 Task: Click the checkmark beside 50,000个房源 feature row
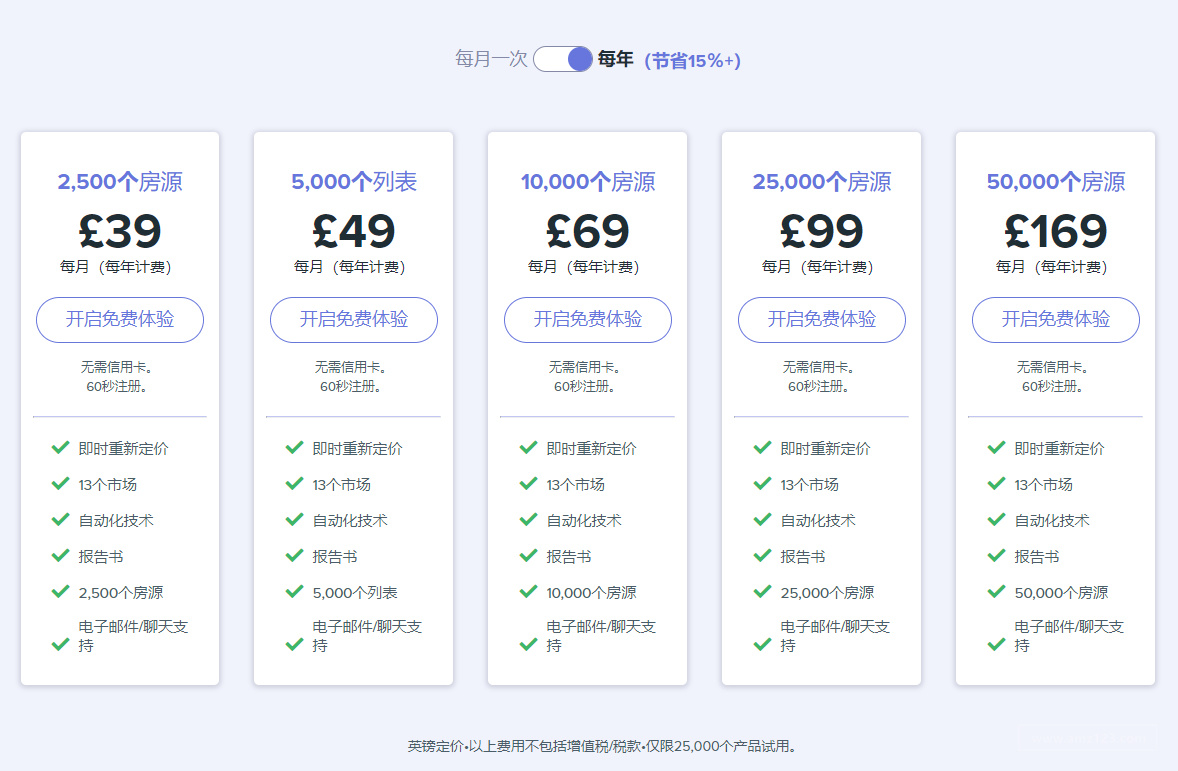click(x=996, y=592)
